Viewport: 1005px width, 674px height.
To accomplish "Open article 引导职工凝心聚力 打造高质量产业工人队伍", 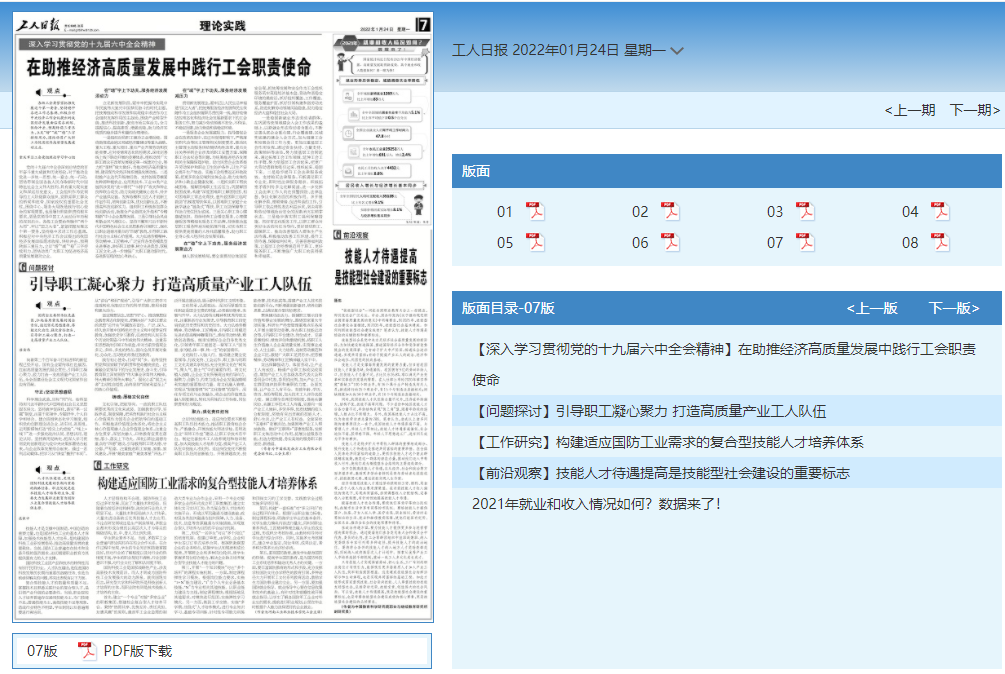I will tap(652, 411).
